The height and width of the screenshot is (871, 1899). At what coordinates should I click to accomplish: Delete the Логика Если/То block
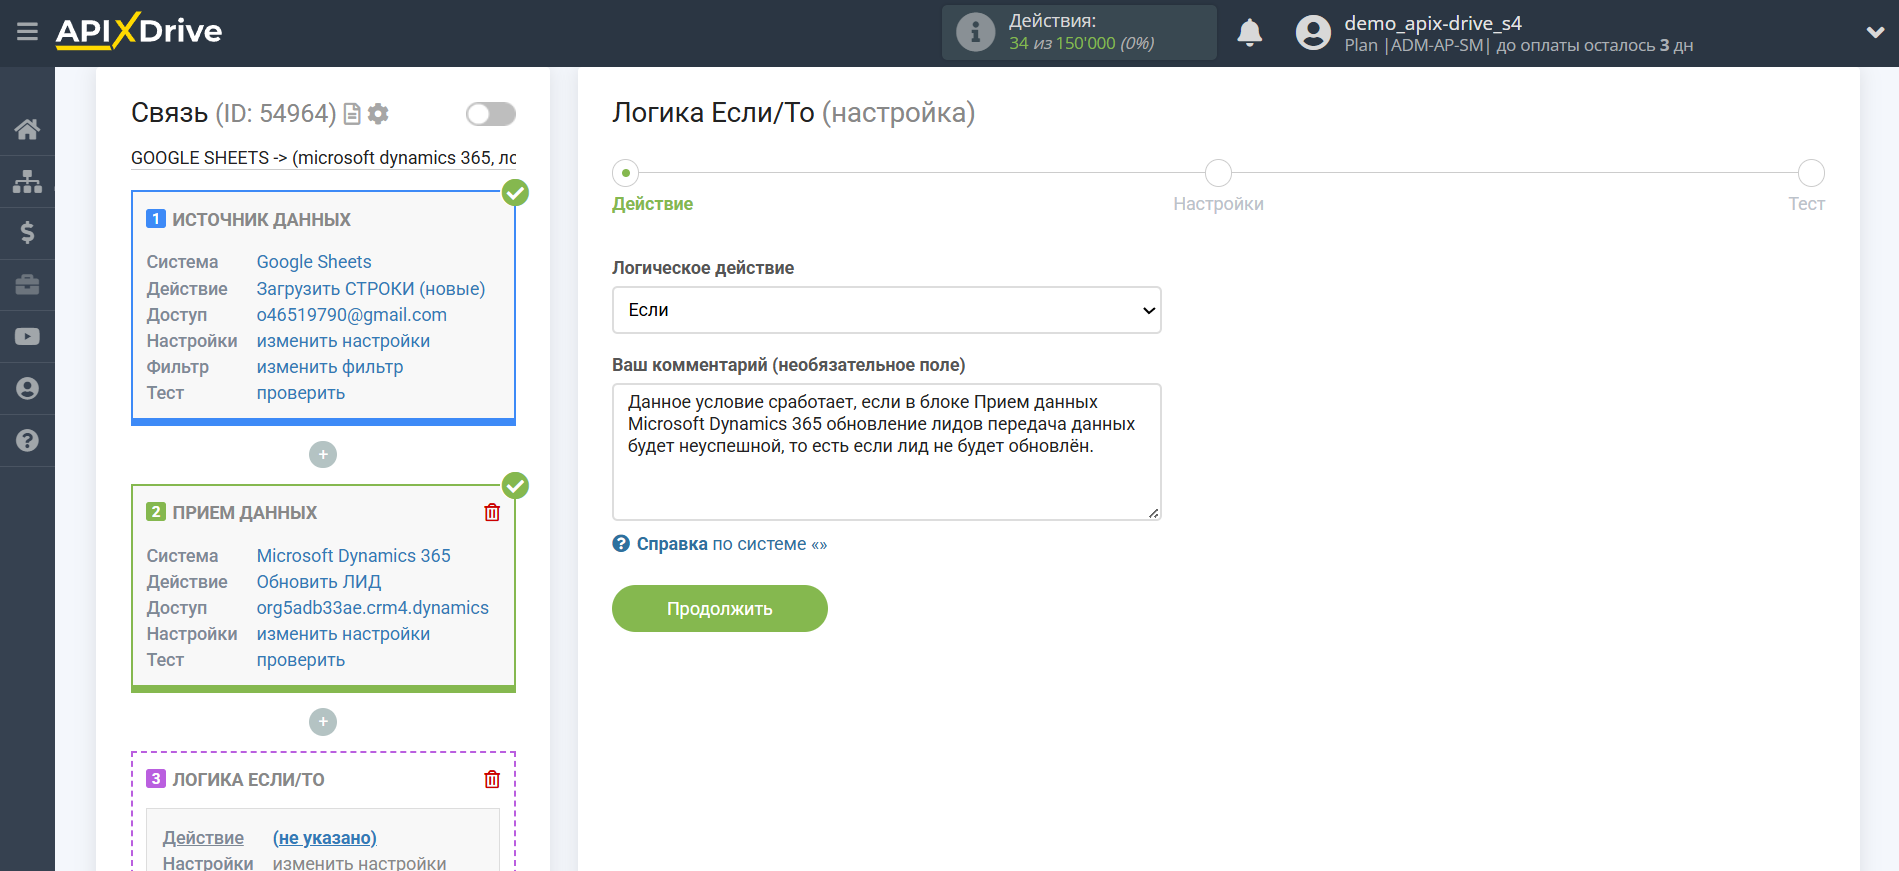492,779
